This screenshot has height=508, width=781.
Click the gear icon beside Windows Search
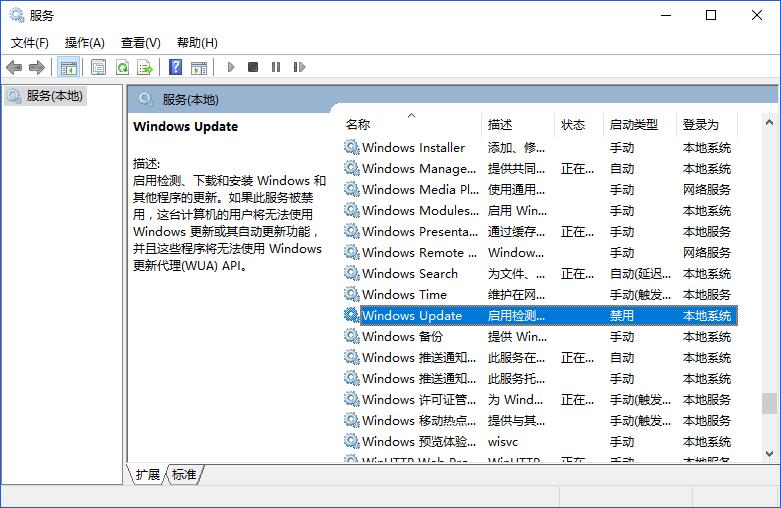352,273
